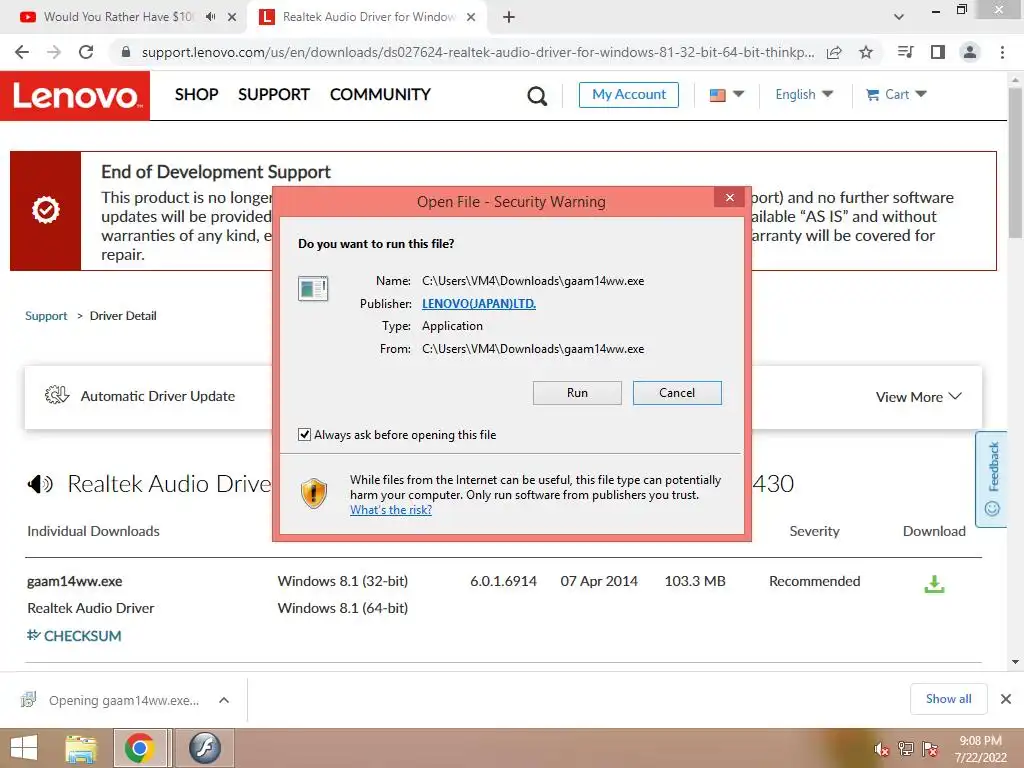Open the Cart dropdown
Image resolution: width=1024 pixels, height=768 pixels.
(896, 95)
